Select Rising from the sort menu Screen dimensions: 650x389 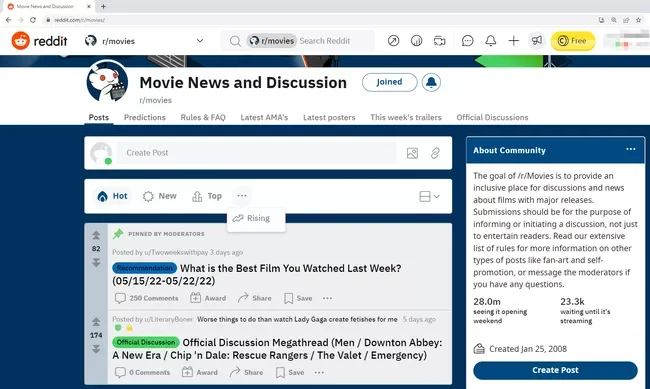(256, 218)
